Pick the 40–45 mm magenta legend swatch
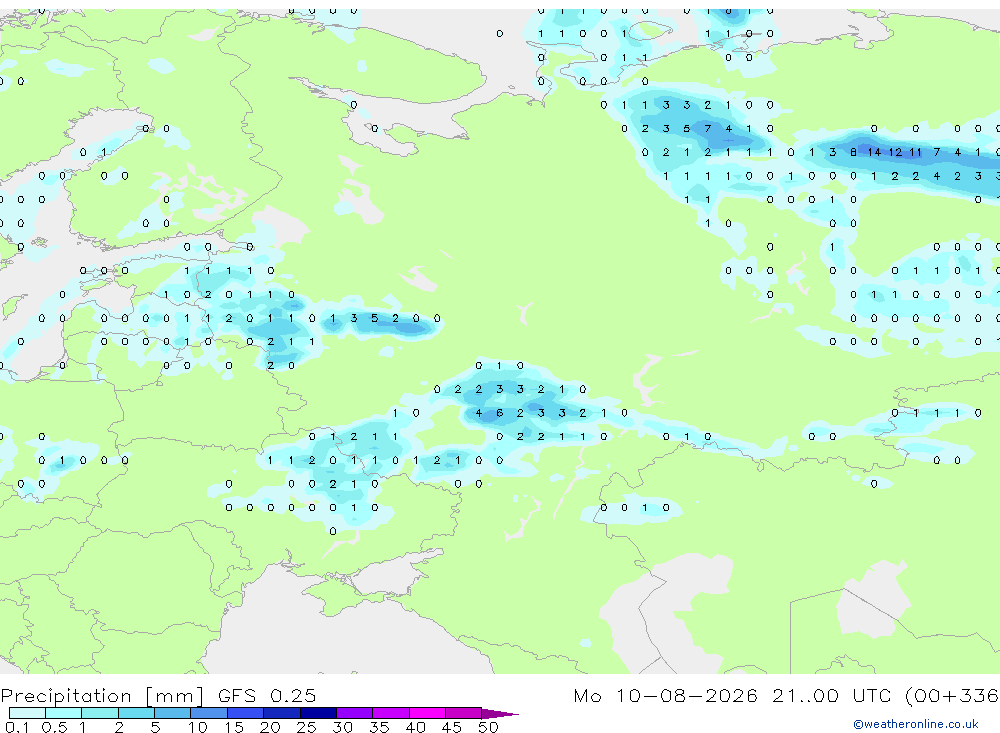Screen dimensions: 1000x733 (427, 713)
